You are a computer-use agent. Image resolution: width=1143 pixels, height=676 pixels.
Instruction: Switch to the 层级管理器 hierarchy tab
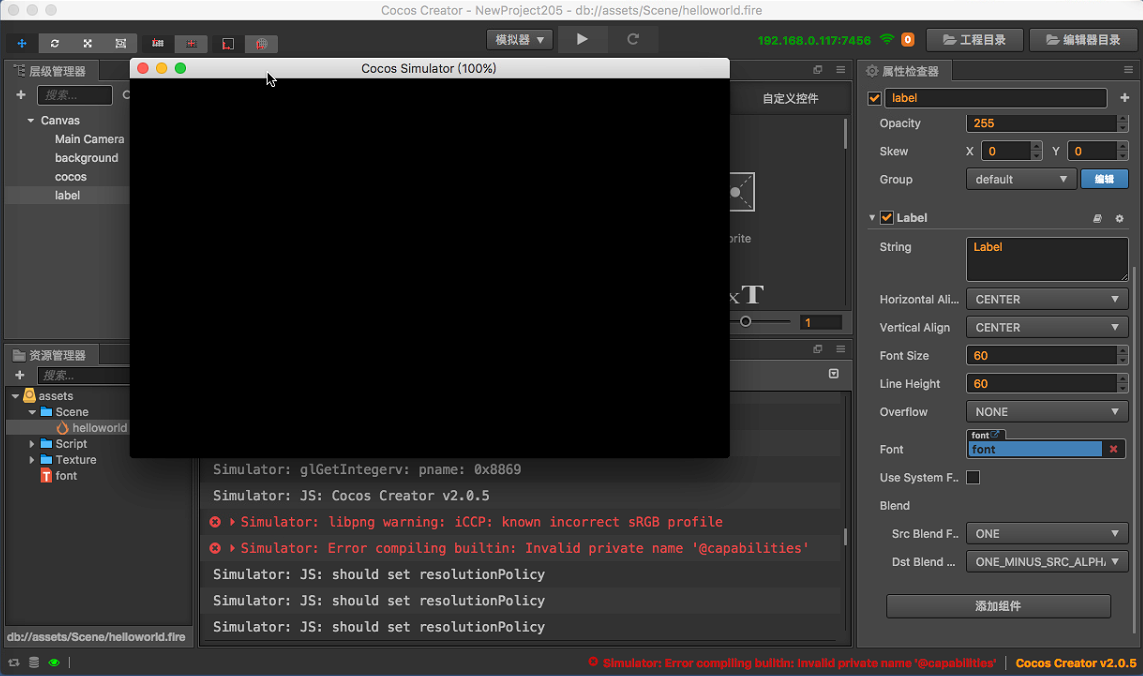[x=51, y=71]
